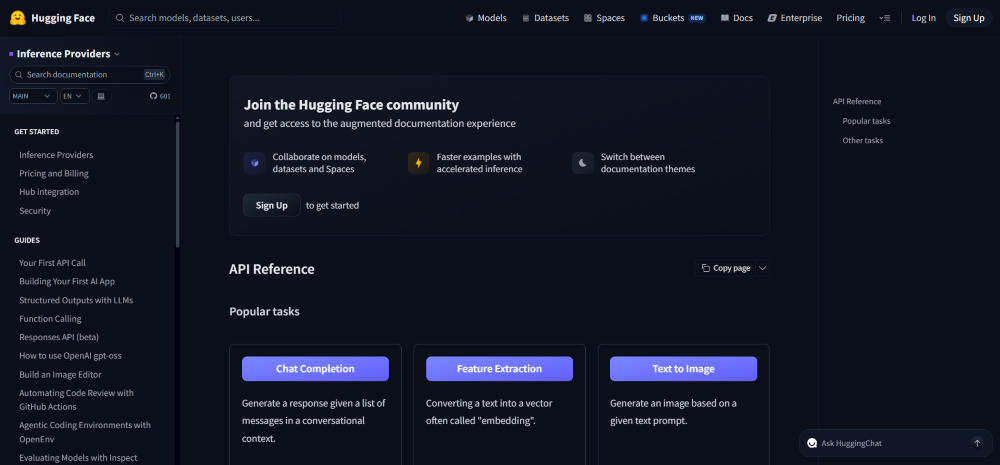Switch theme via the laptop icon button
Screen dimensions: 1000x465
click(x=101, y=96)
